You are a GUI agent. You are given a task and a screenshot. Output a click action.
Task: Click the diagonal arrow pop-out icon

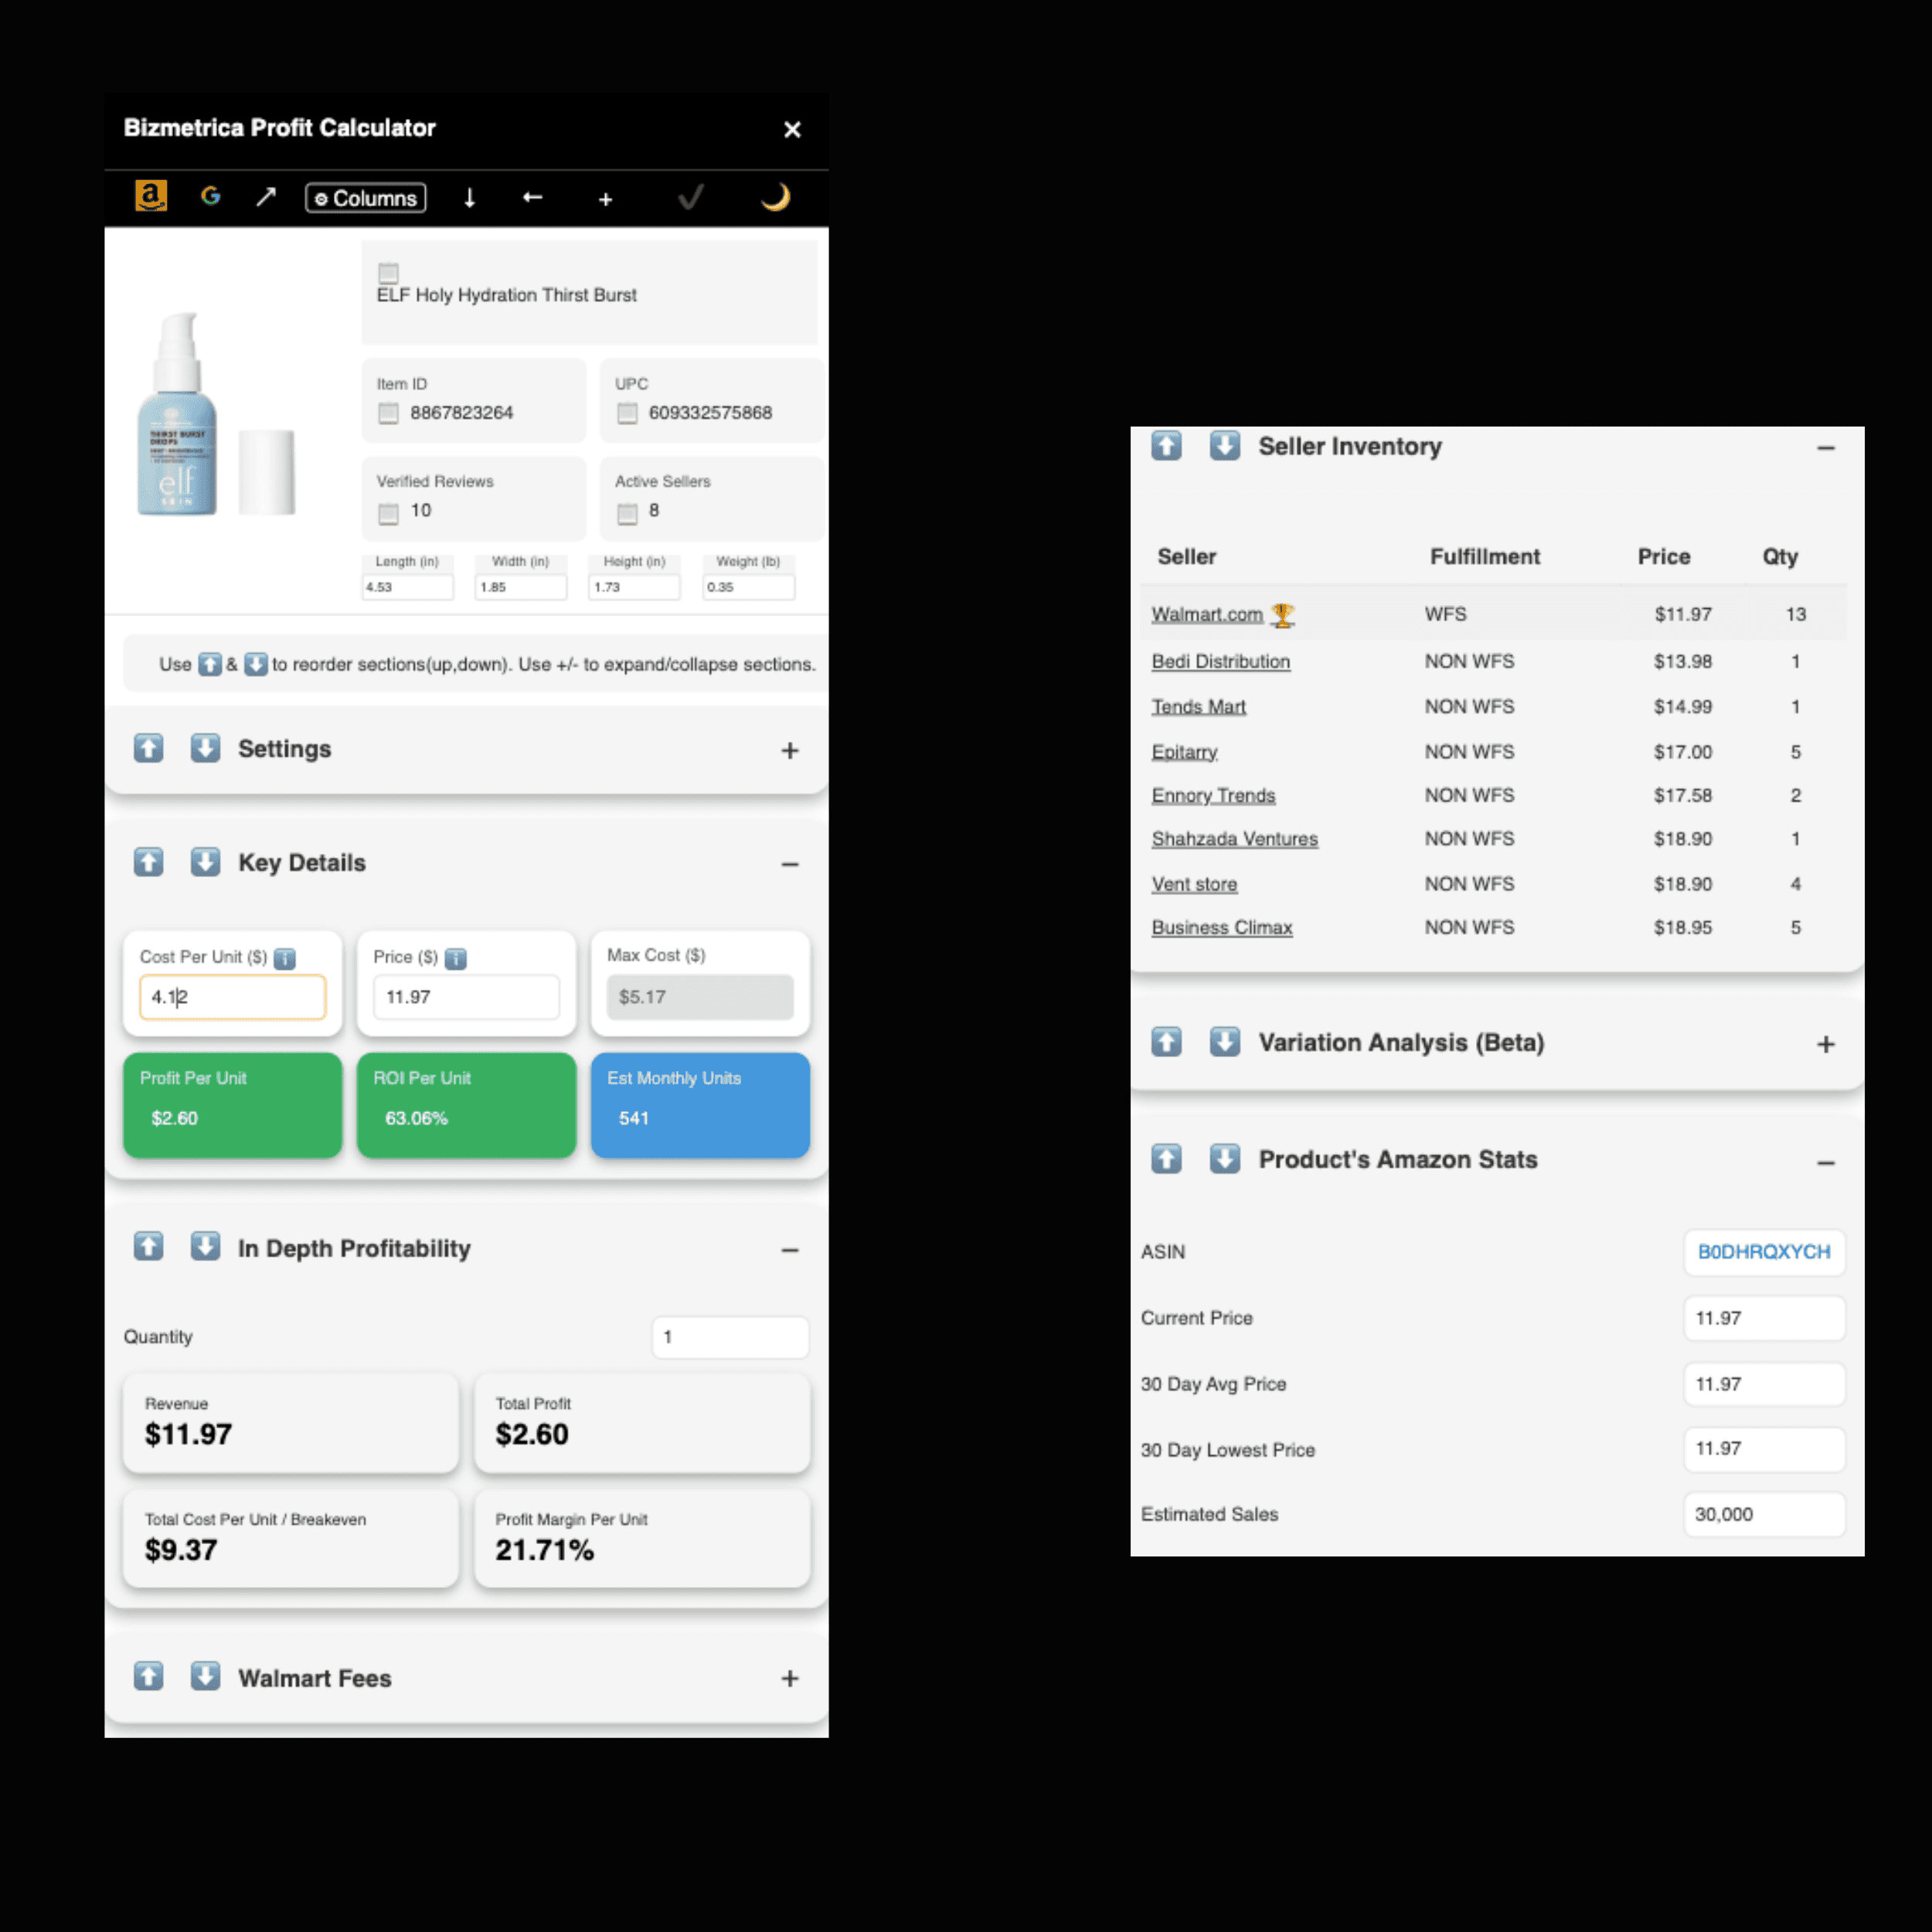pos(265,197)
